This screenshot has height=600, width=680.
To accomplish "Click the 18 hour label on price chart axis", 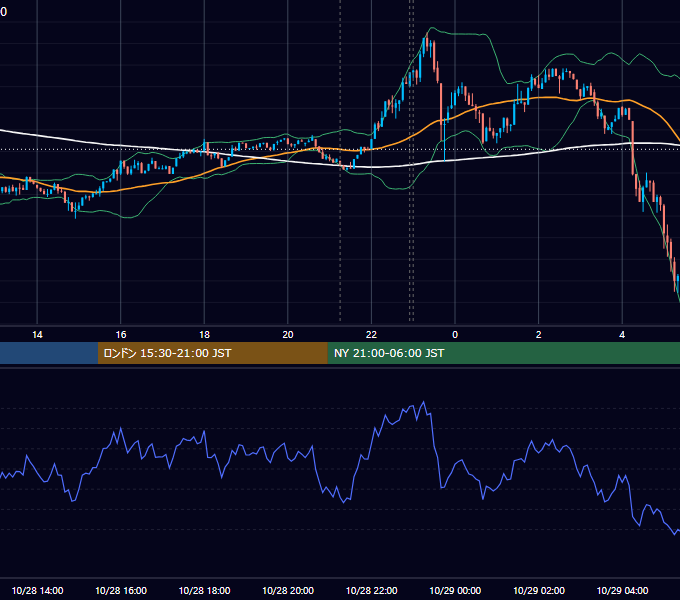I will click(204, 335).
